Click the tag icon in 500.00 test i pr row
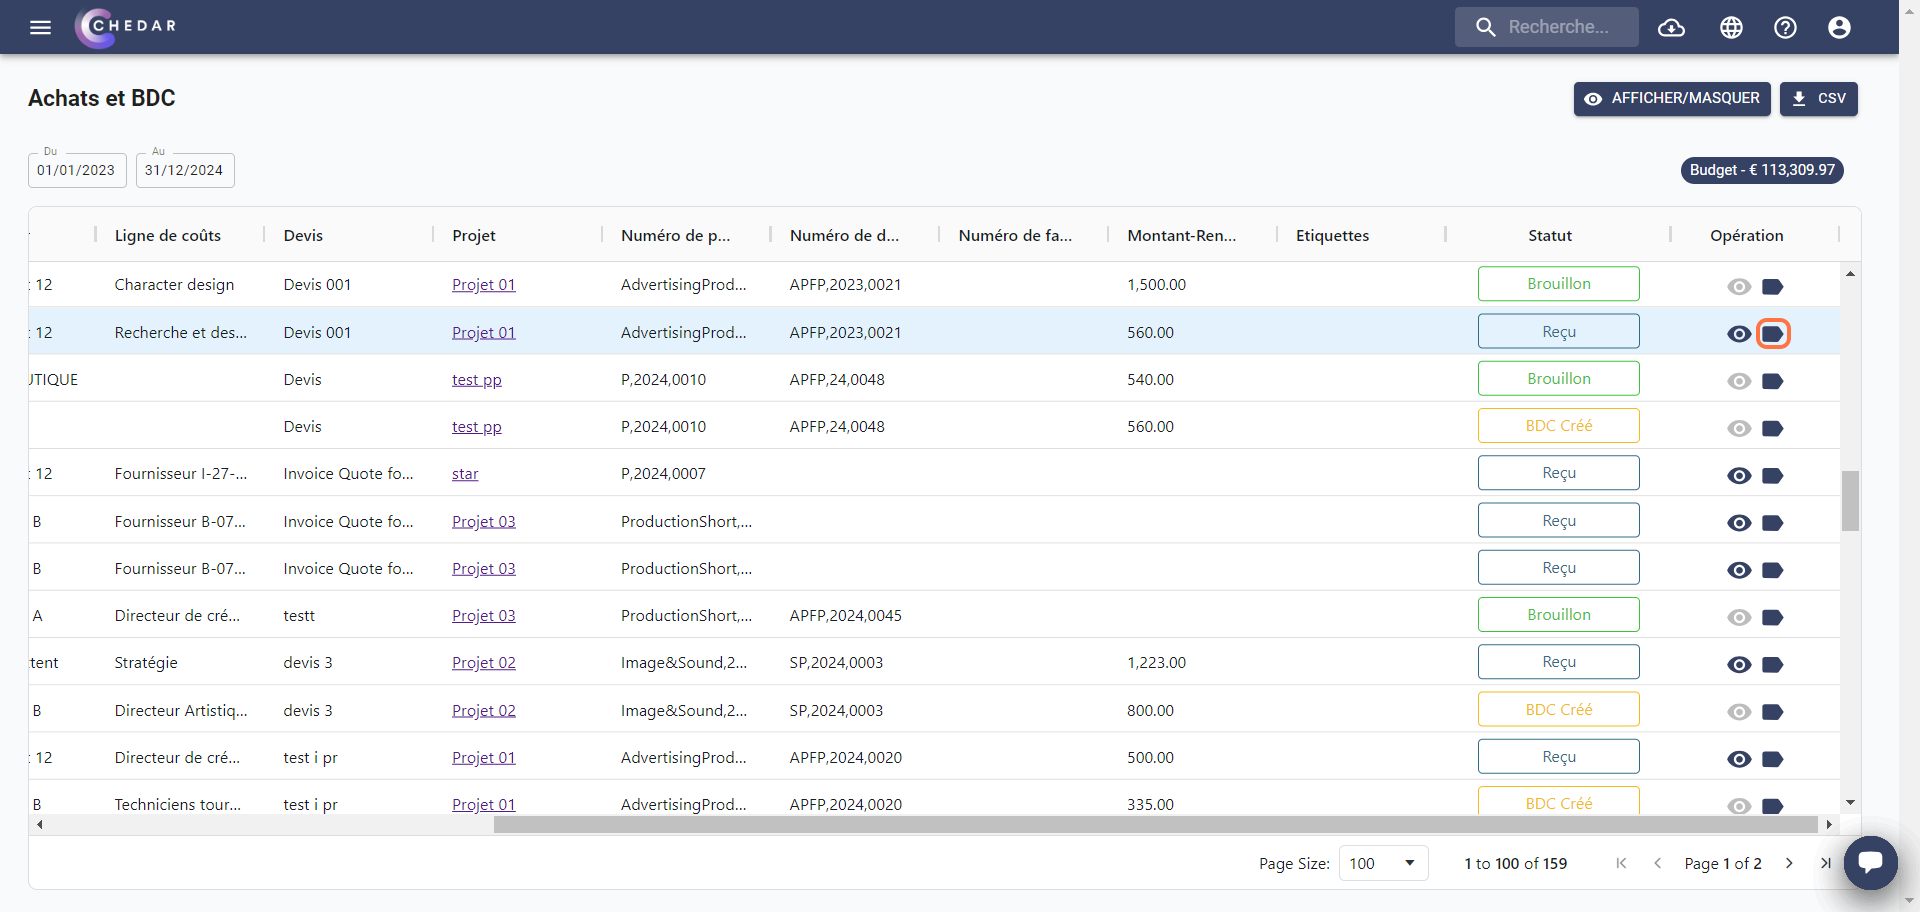This screenshot has width=1920, height=912. coord(1772,759)
